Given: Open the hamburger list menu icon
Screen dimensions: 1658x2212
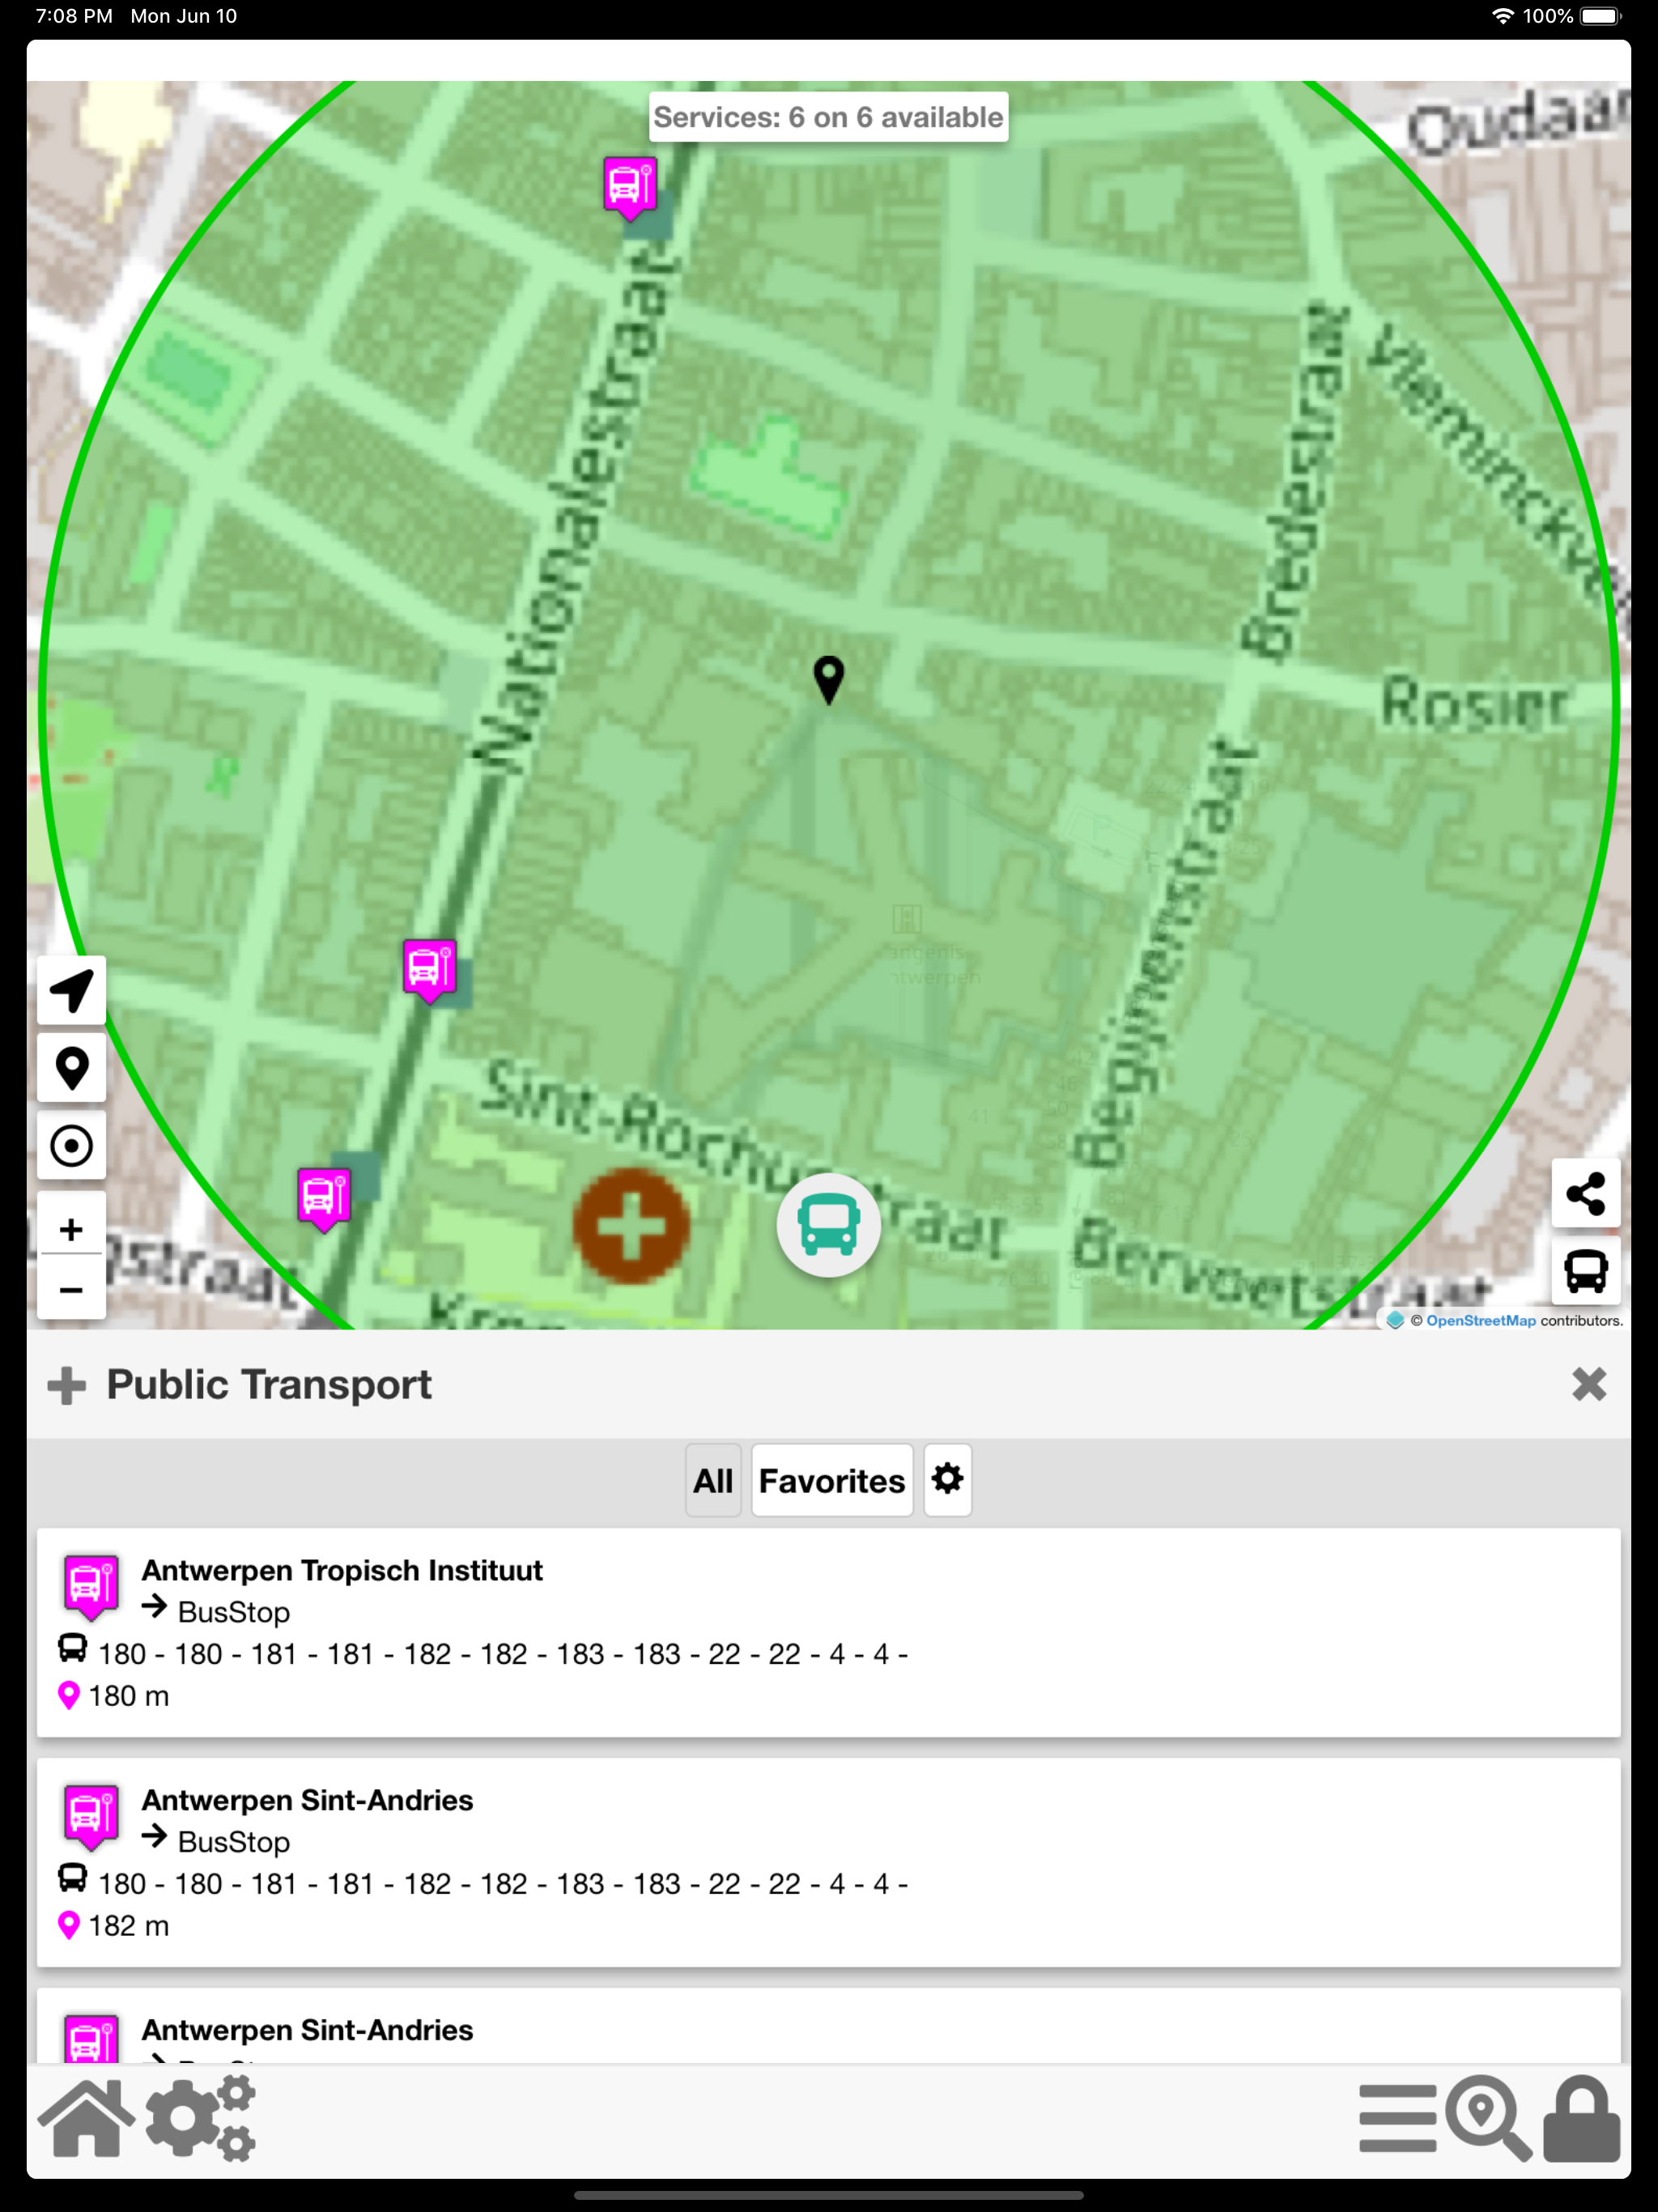Looking at the screenshot, I should [x=1397, y=2118].
